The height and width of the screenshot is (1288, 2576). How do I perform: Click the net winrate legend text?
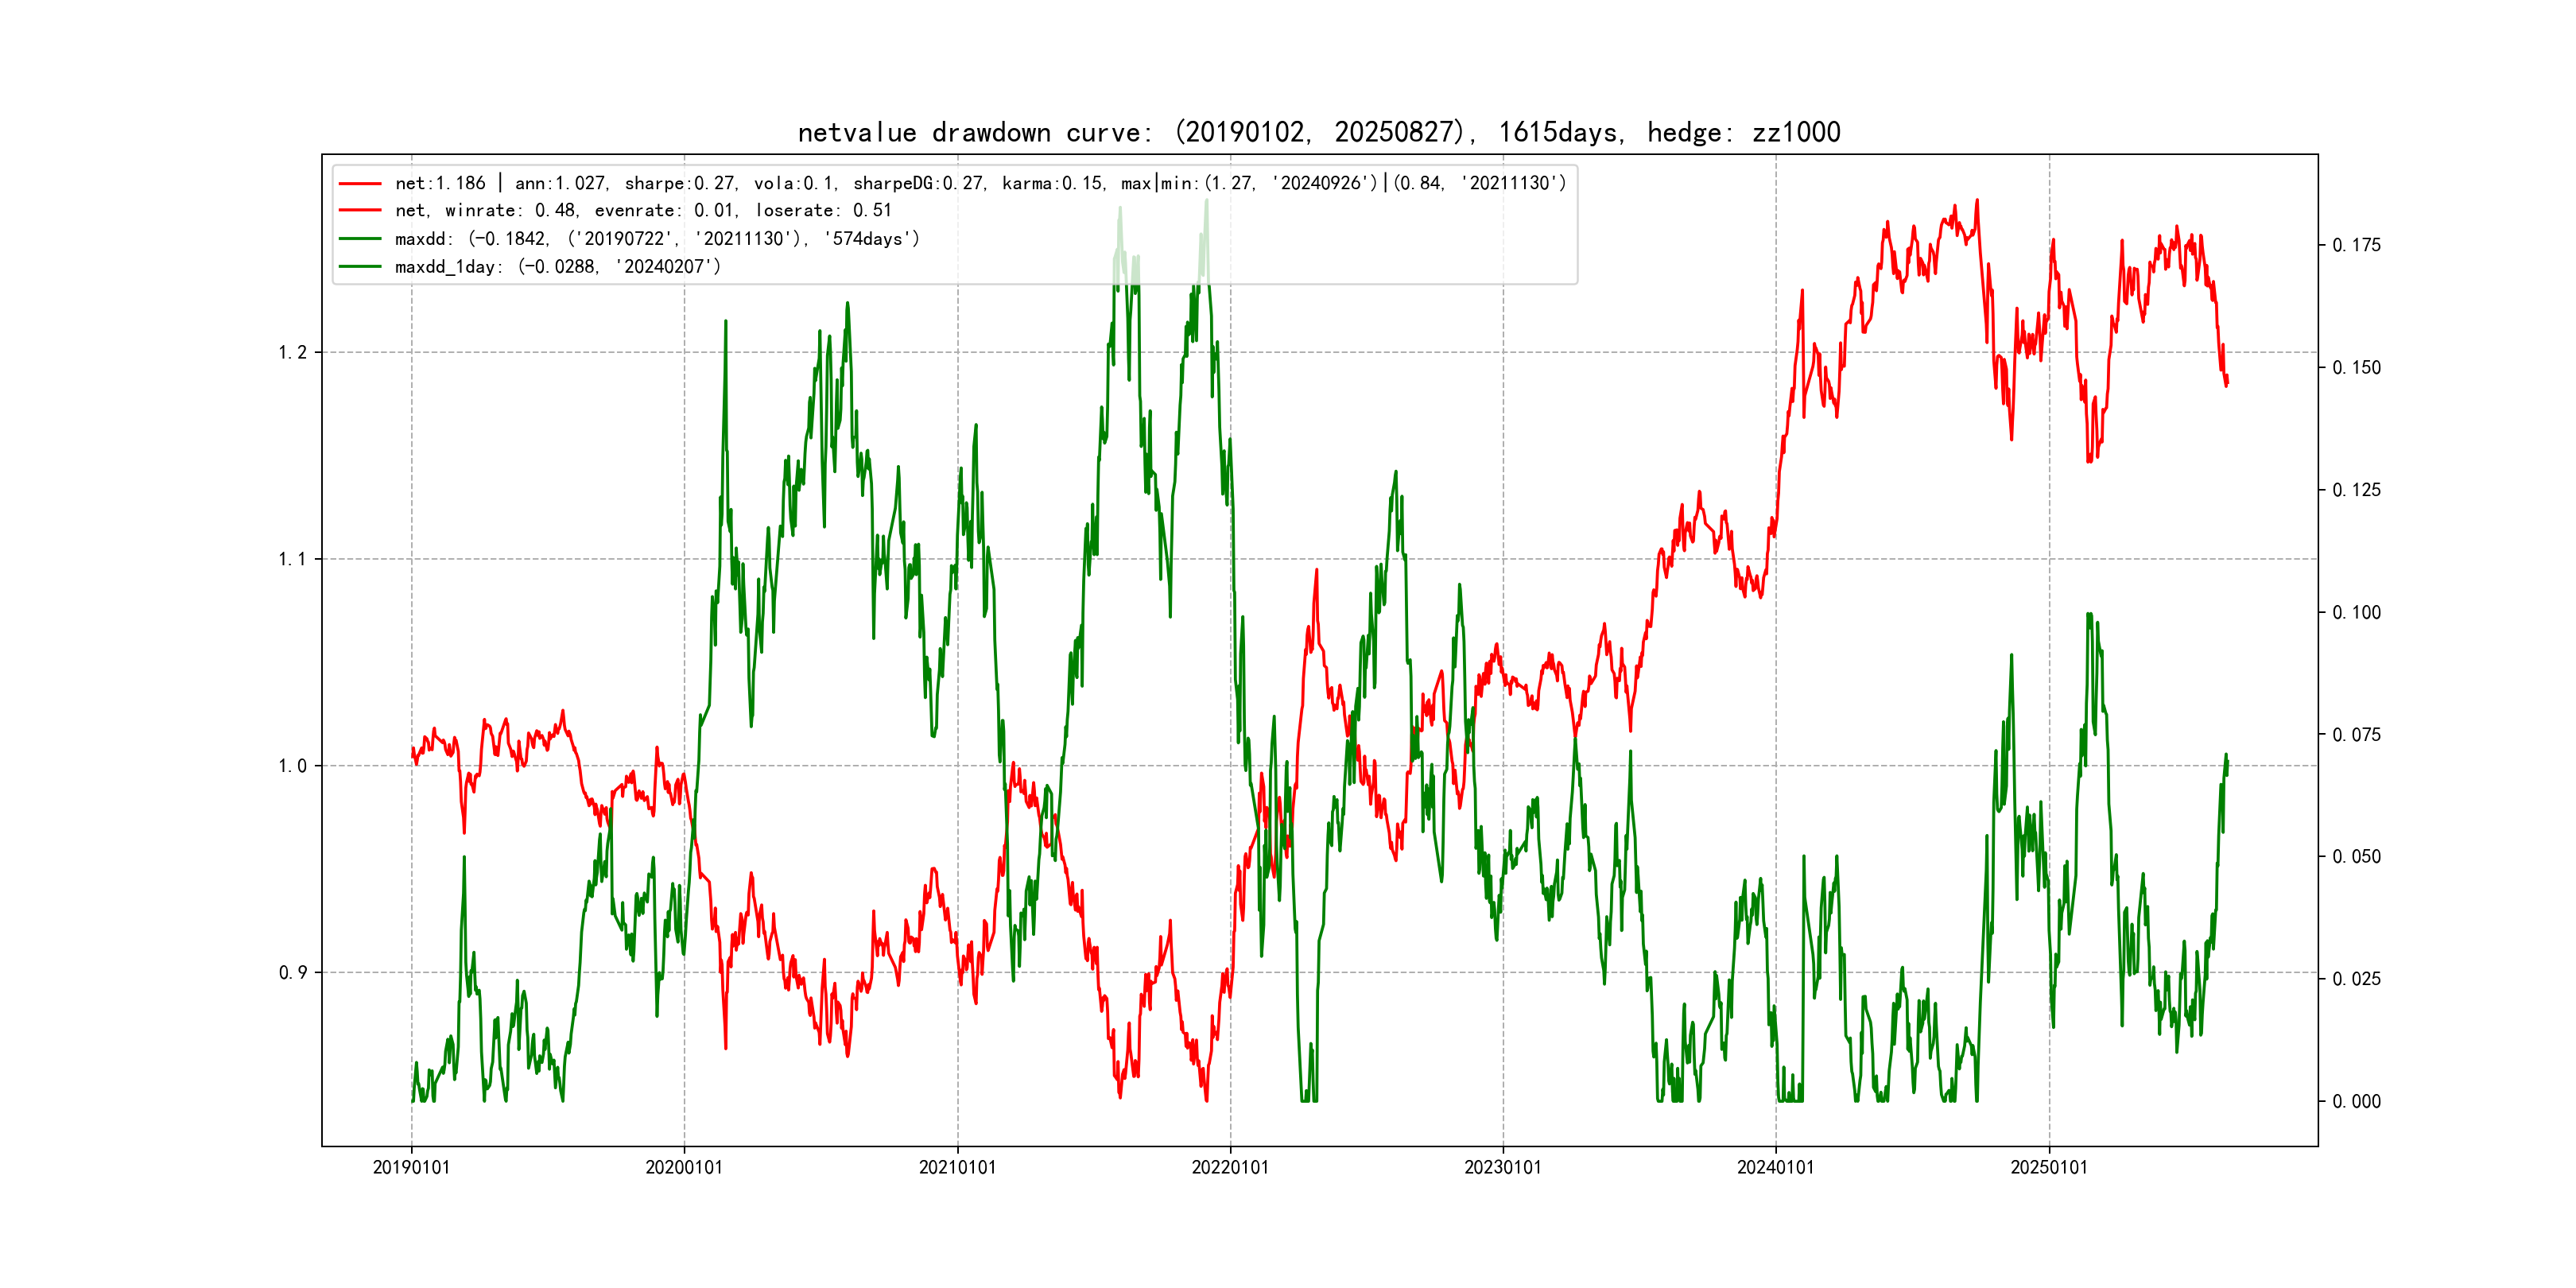(643, 211)
